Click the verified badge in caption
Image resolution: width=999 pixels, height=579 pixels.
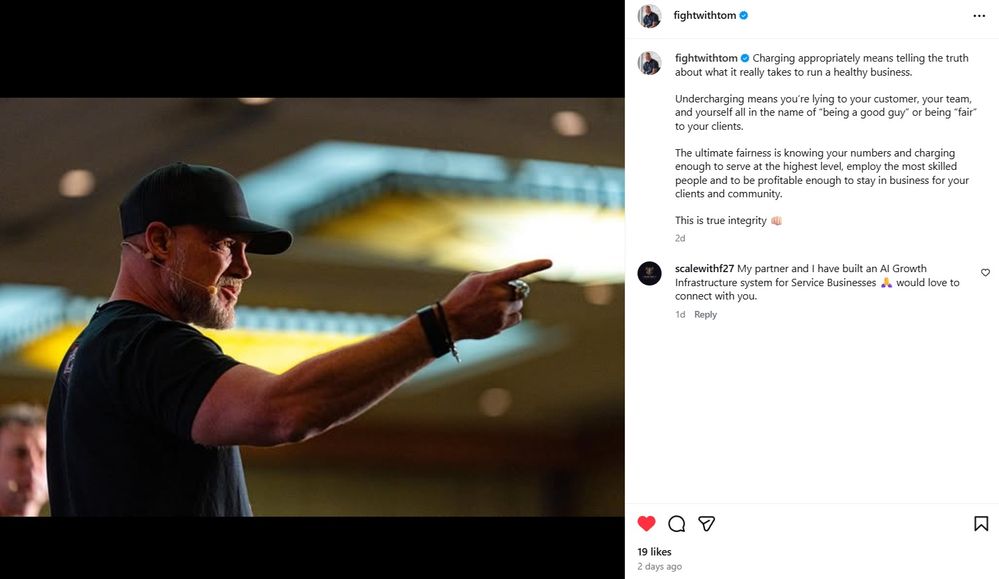click(x=744, y=59)
